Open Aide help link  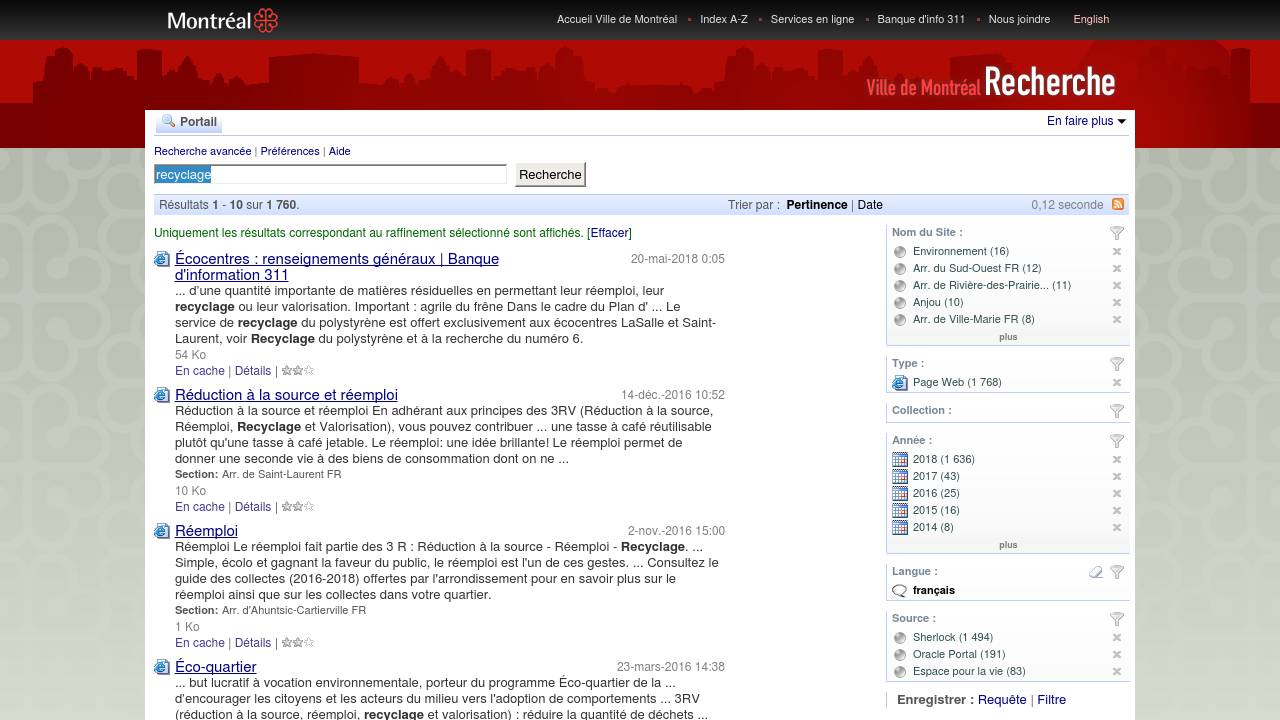(340, 151)
